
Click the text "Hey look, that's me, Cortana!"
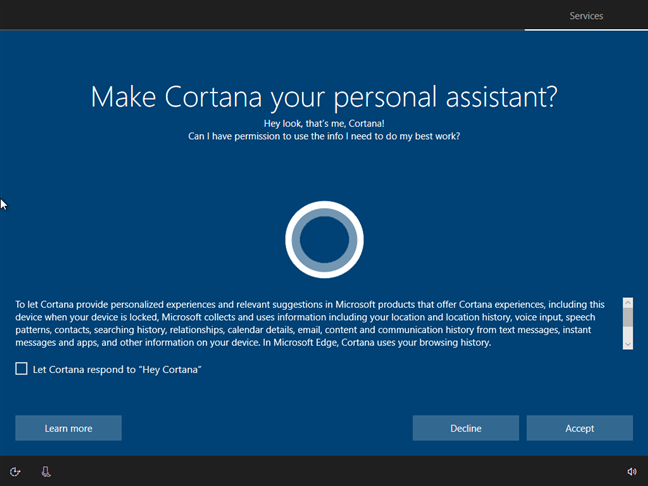(324, 123)
